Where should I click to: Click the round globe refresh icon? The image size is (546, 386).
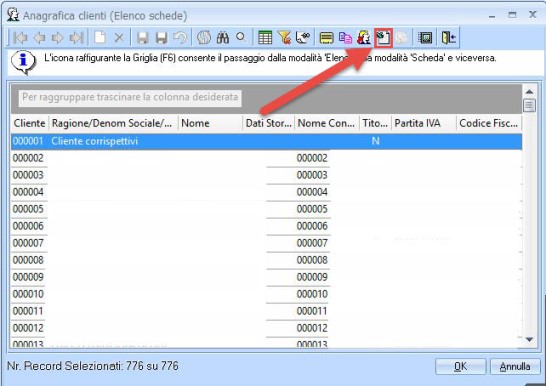pyautogui.click(x=203, y=38)
